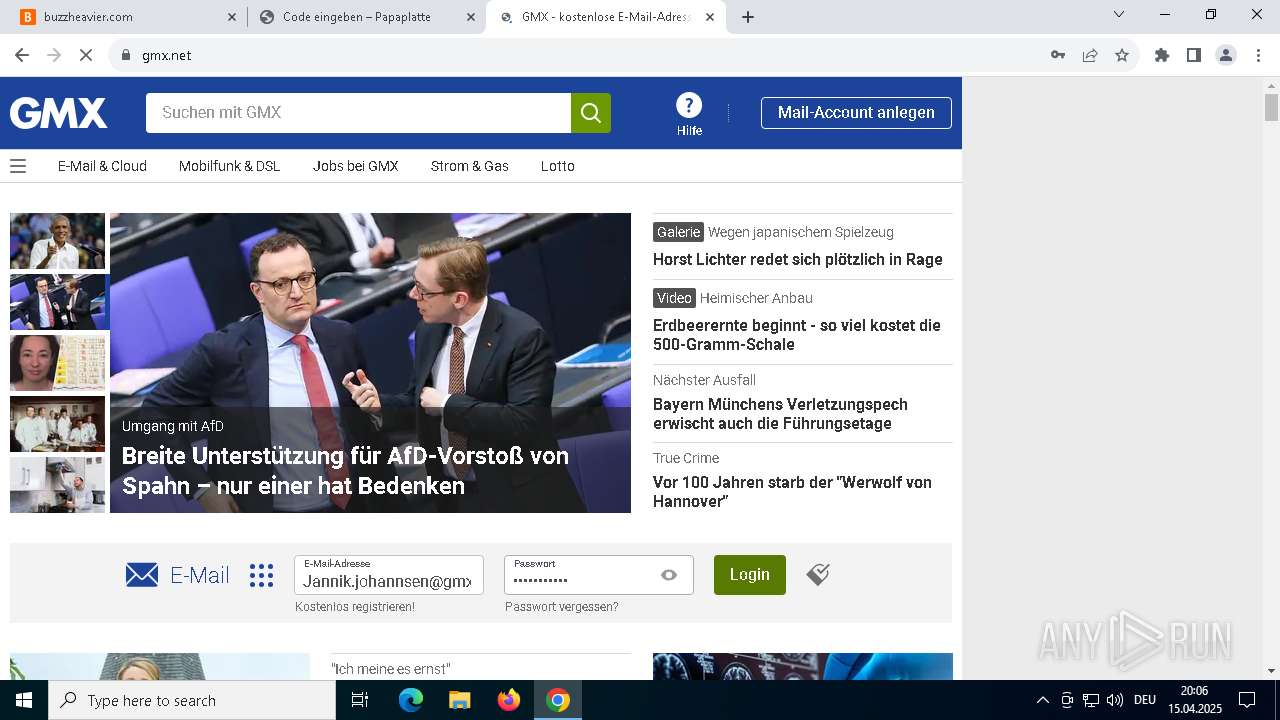This screenshot has width=1280, height=720.
Task: Open the Bayern Münchens Verletzungspech article
Action: [x=780, y=414]
